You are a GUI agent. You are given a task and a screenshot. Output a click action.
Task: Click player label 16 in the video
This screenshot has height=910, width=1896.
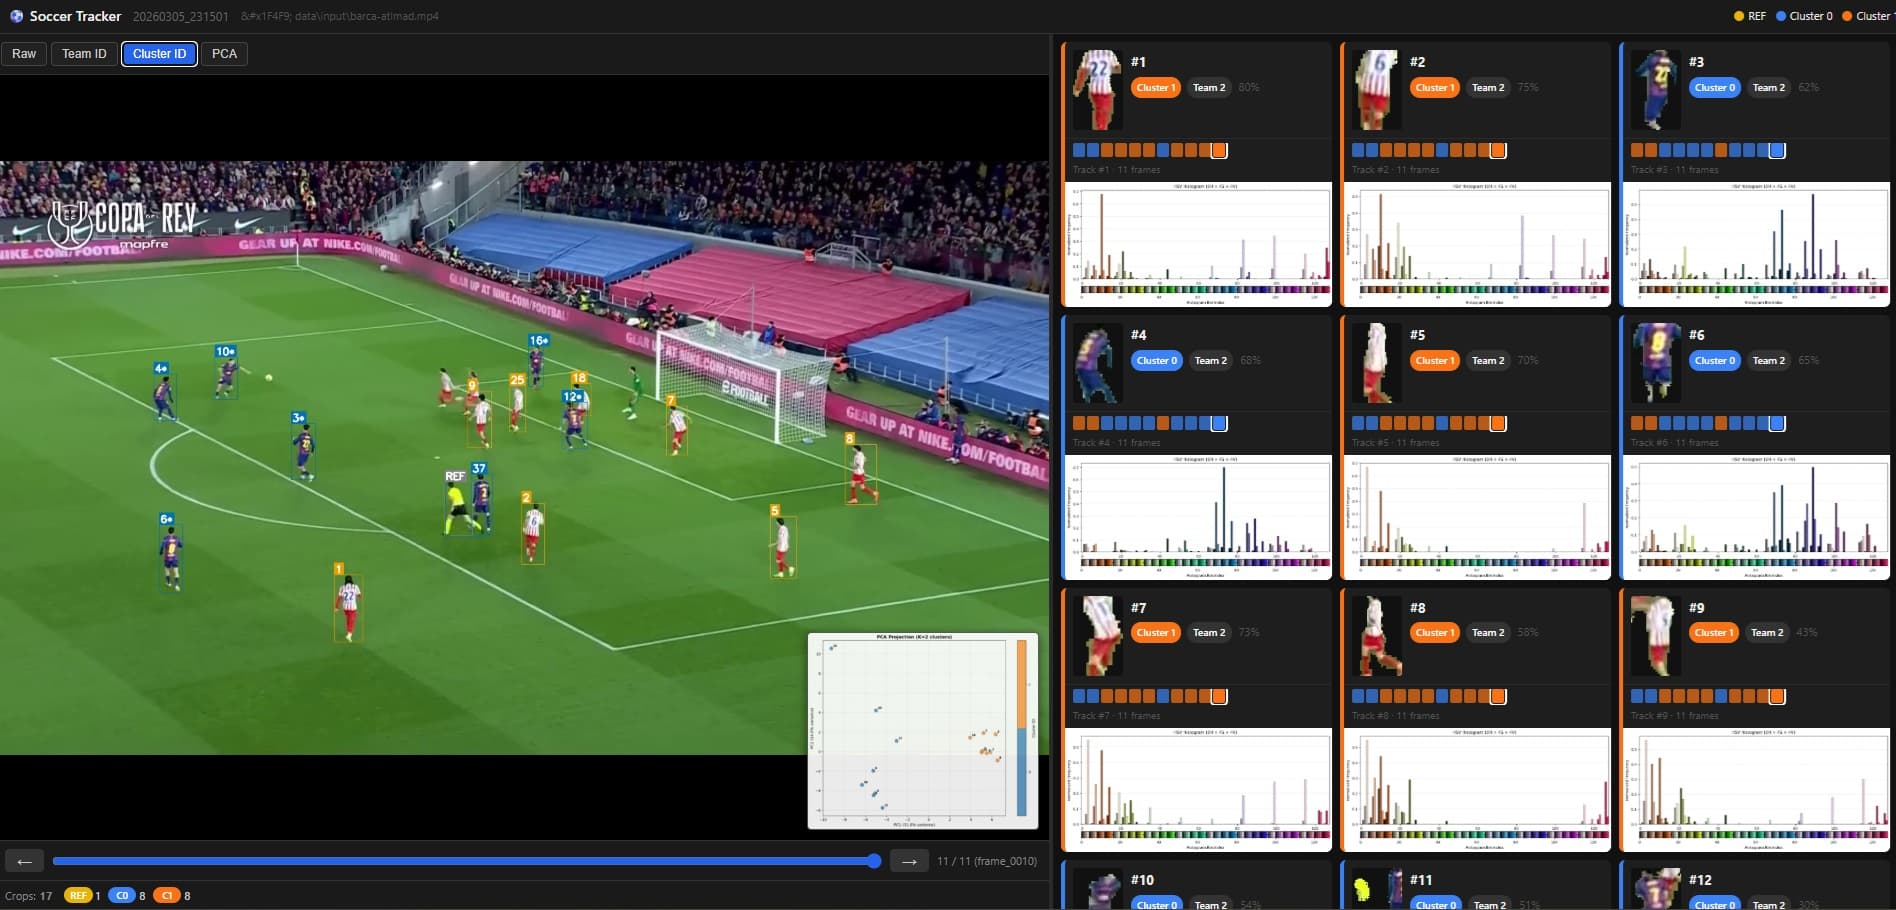click(538, 341)
